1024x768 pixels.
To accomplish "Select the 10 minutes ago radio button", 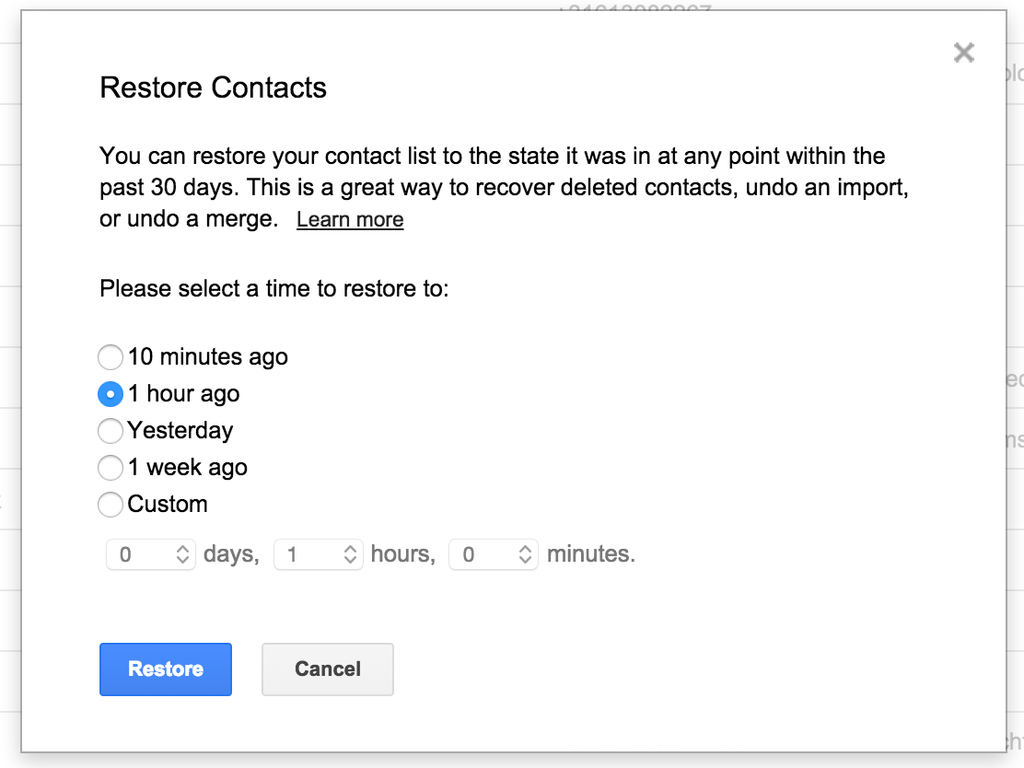I will click(x=110, y=357).
